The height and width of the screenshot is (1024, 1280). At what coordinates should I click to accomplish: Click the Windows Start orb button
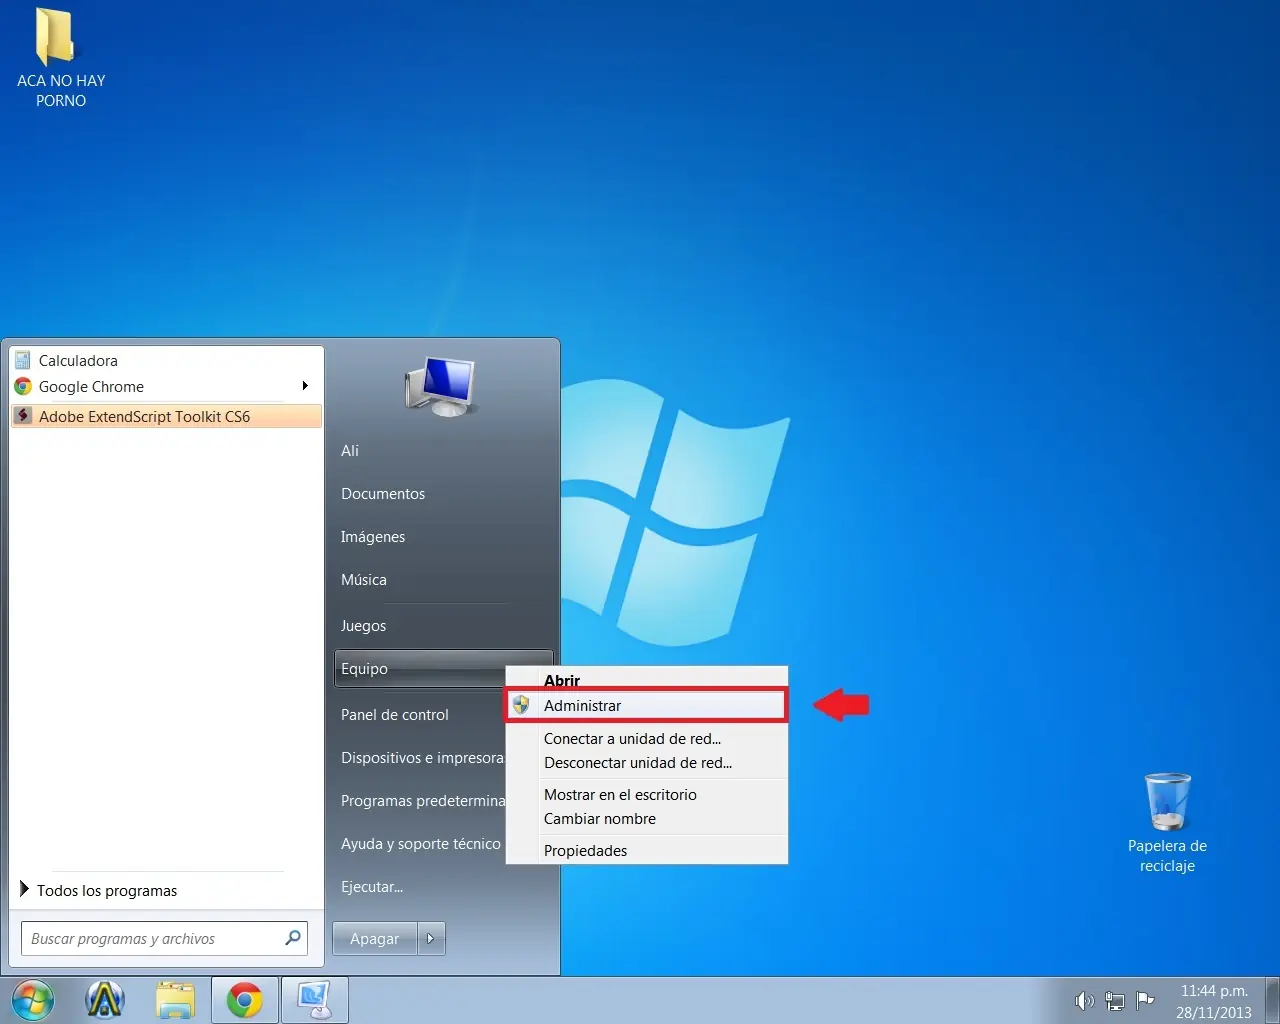pos(32,999)
